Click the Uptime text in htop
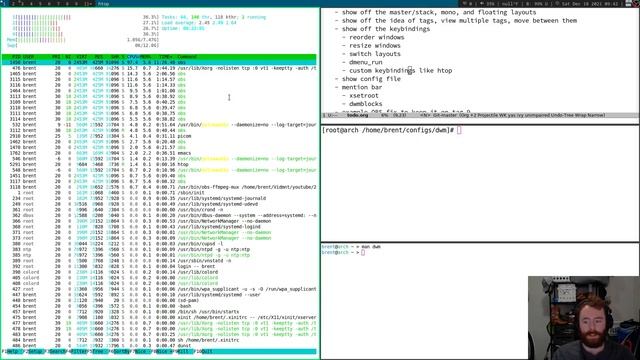Image resolution: width=640 pixels, height=360 pixels. (183, 29)
